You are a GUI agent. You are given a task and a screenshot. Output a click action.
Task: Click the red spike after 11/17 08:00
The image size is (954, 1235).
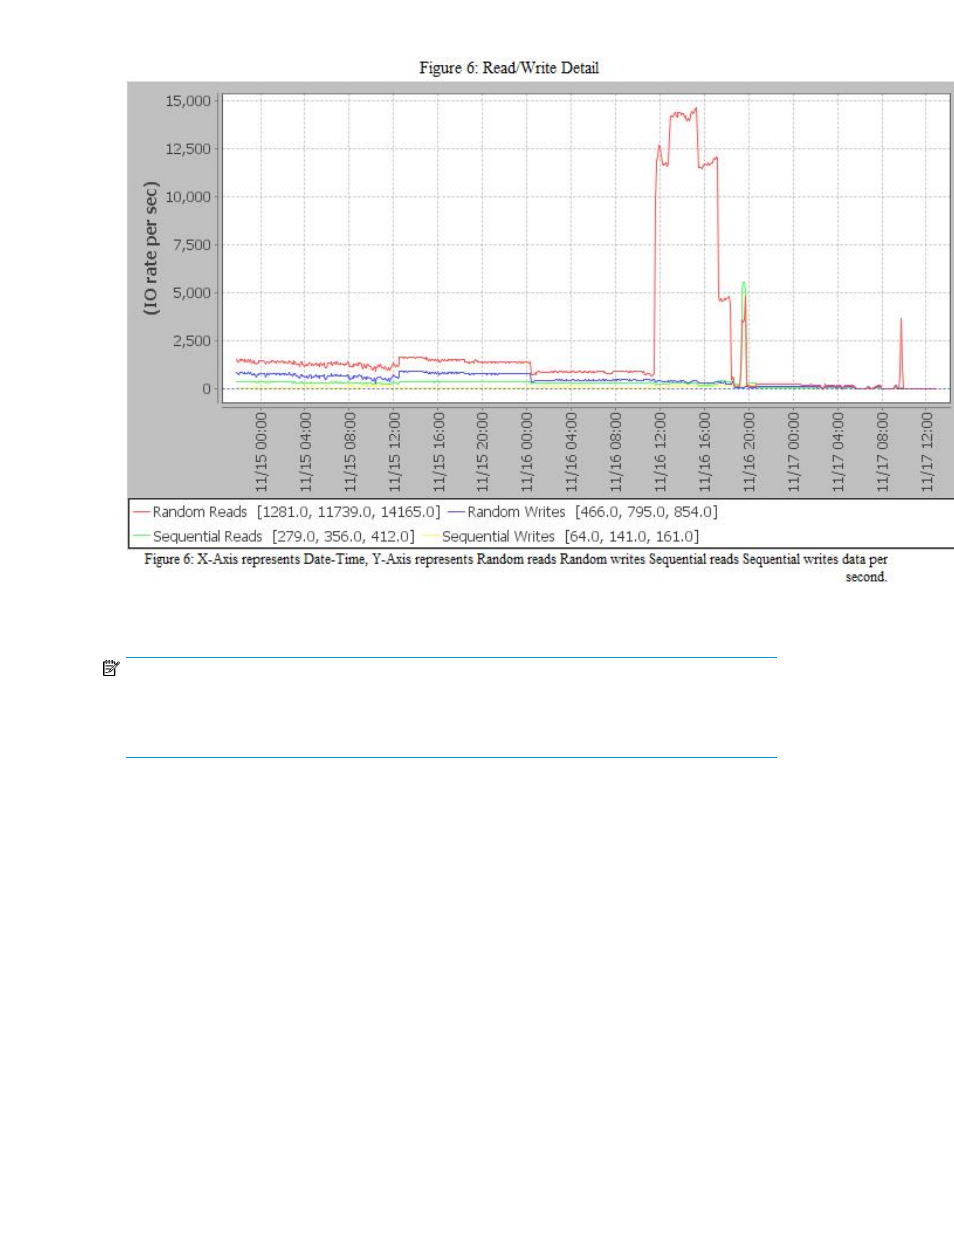[x=901, y=354]
